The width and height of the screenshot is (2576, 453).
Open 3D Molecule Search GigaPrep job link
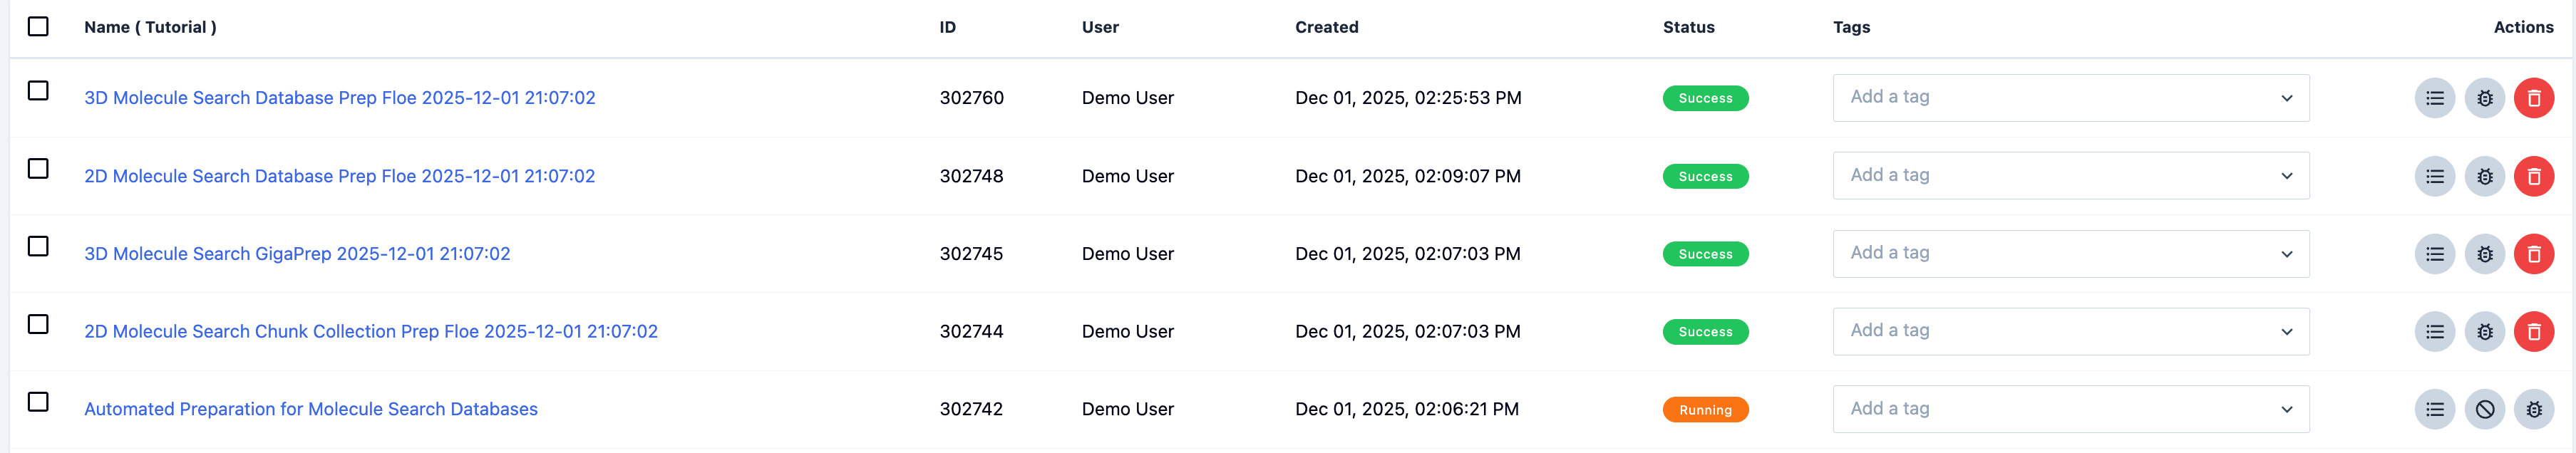(297, 254)
